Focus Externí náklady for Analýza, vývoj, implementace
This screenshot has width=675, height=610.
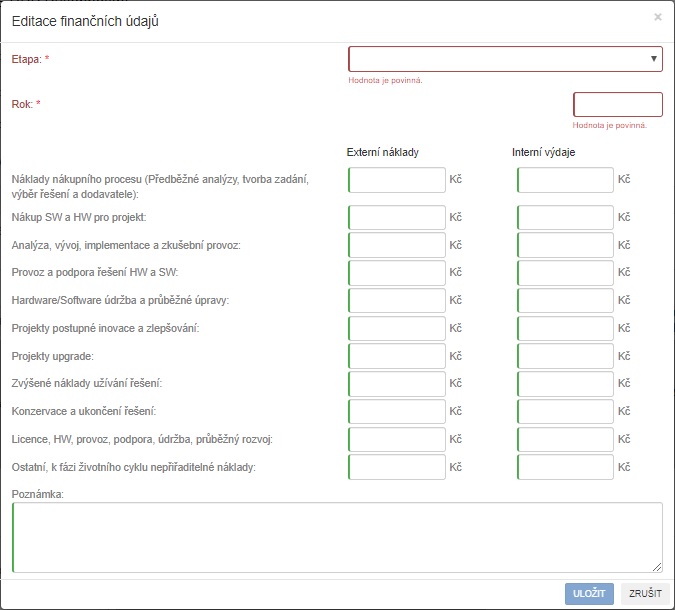pyautogui.click(x=397, y=245)
